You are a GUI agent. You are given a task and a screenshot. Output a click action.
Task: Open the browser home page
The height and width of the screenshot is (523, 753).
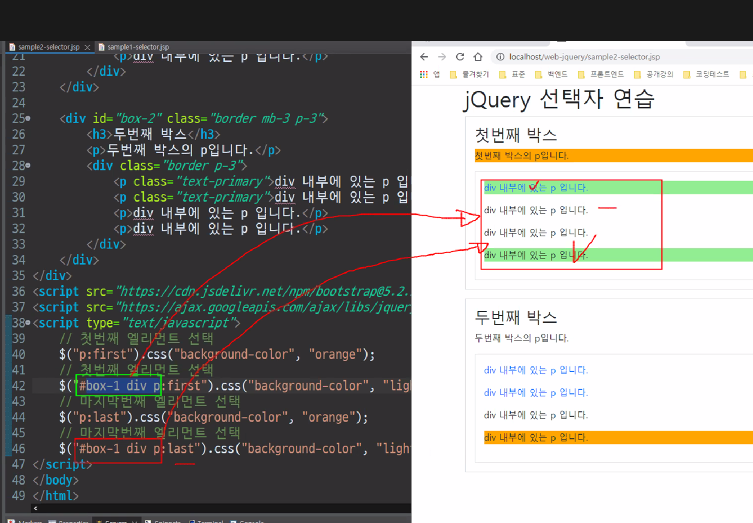477,57
